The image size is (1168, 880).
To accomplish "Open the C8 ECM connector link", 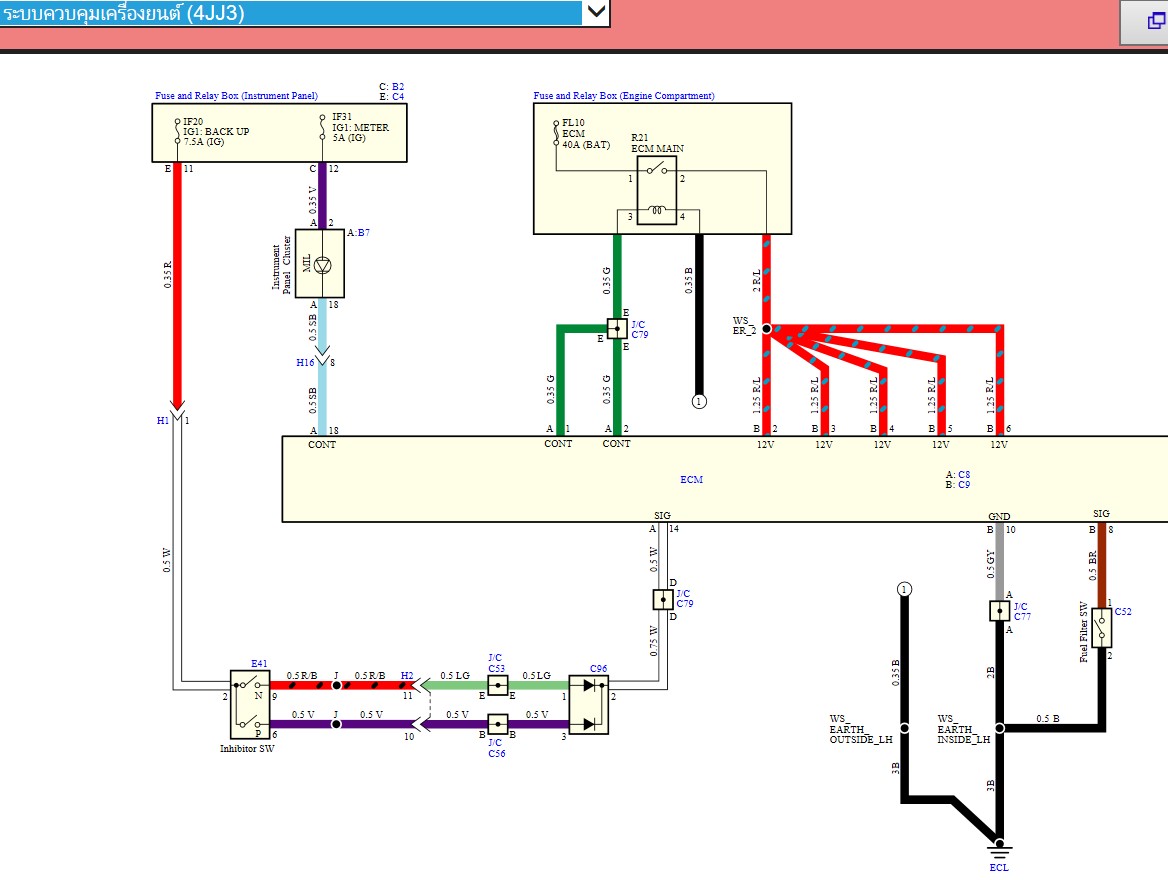I will [964, 474].
